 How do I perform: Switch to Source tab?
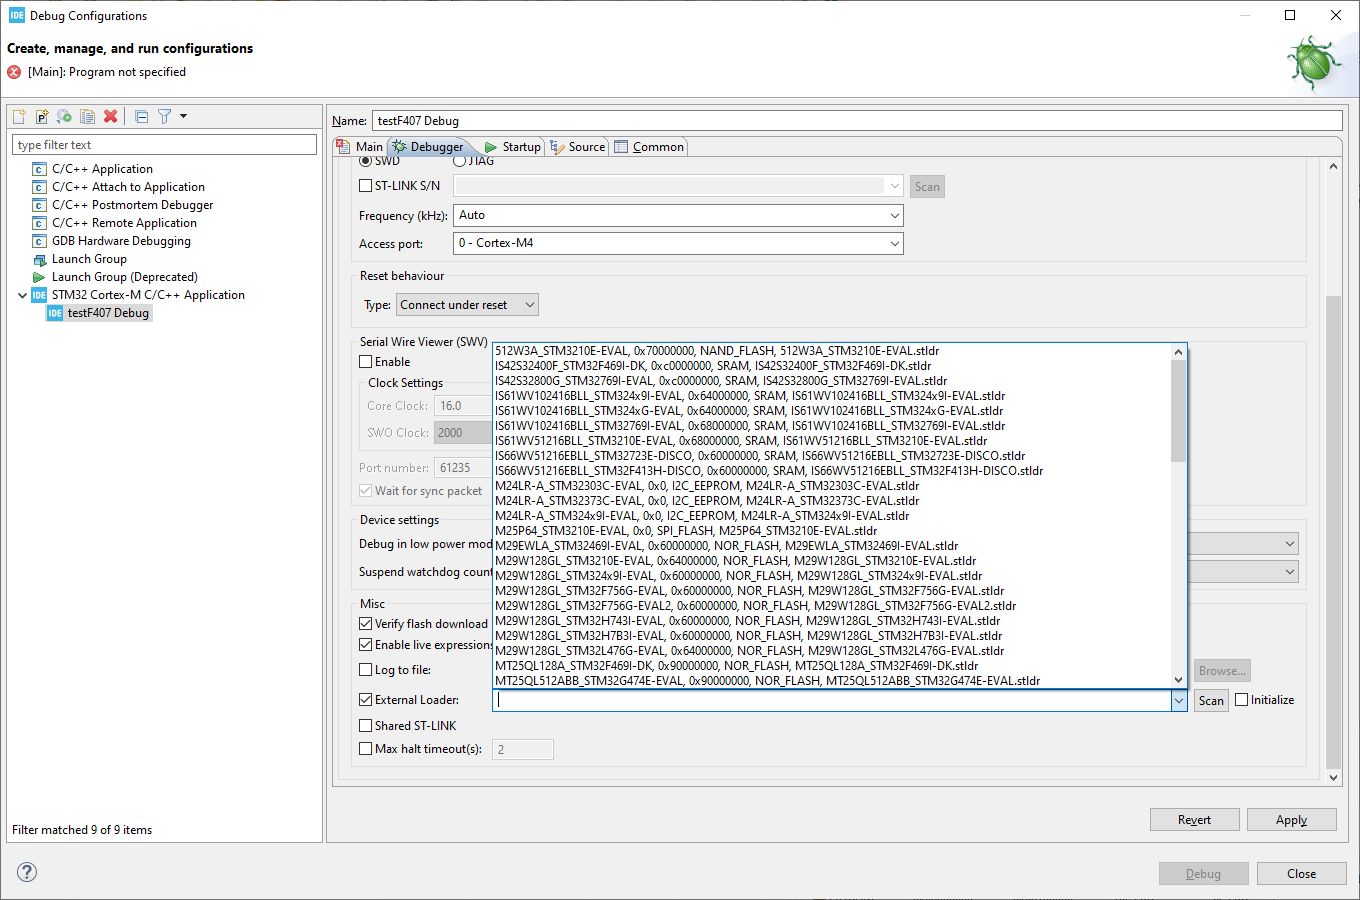click(577, 147)
